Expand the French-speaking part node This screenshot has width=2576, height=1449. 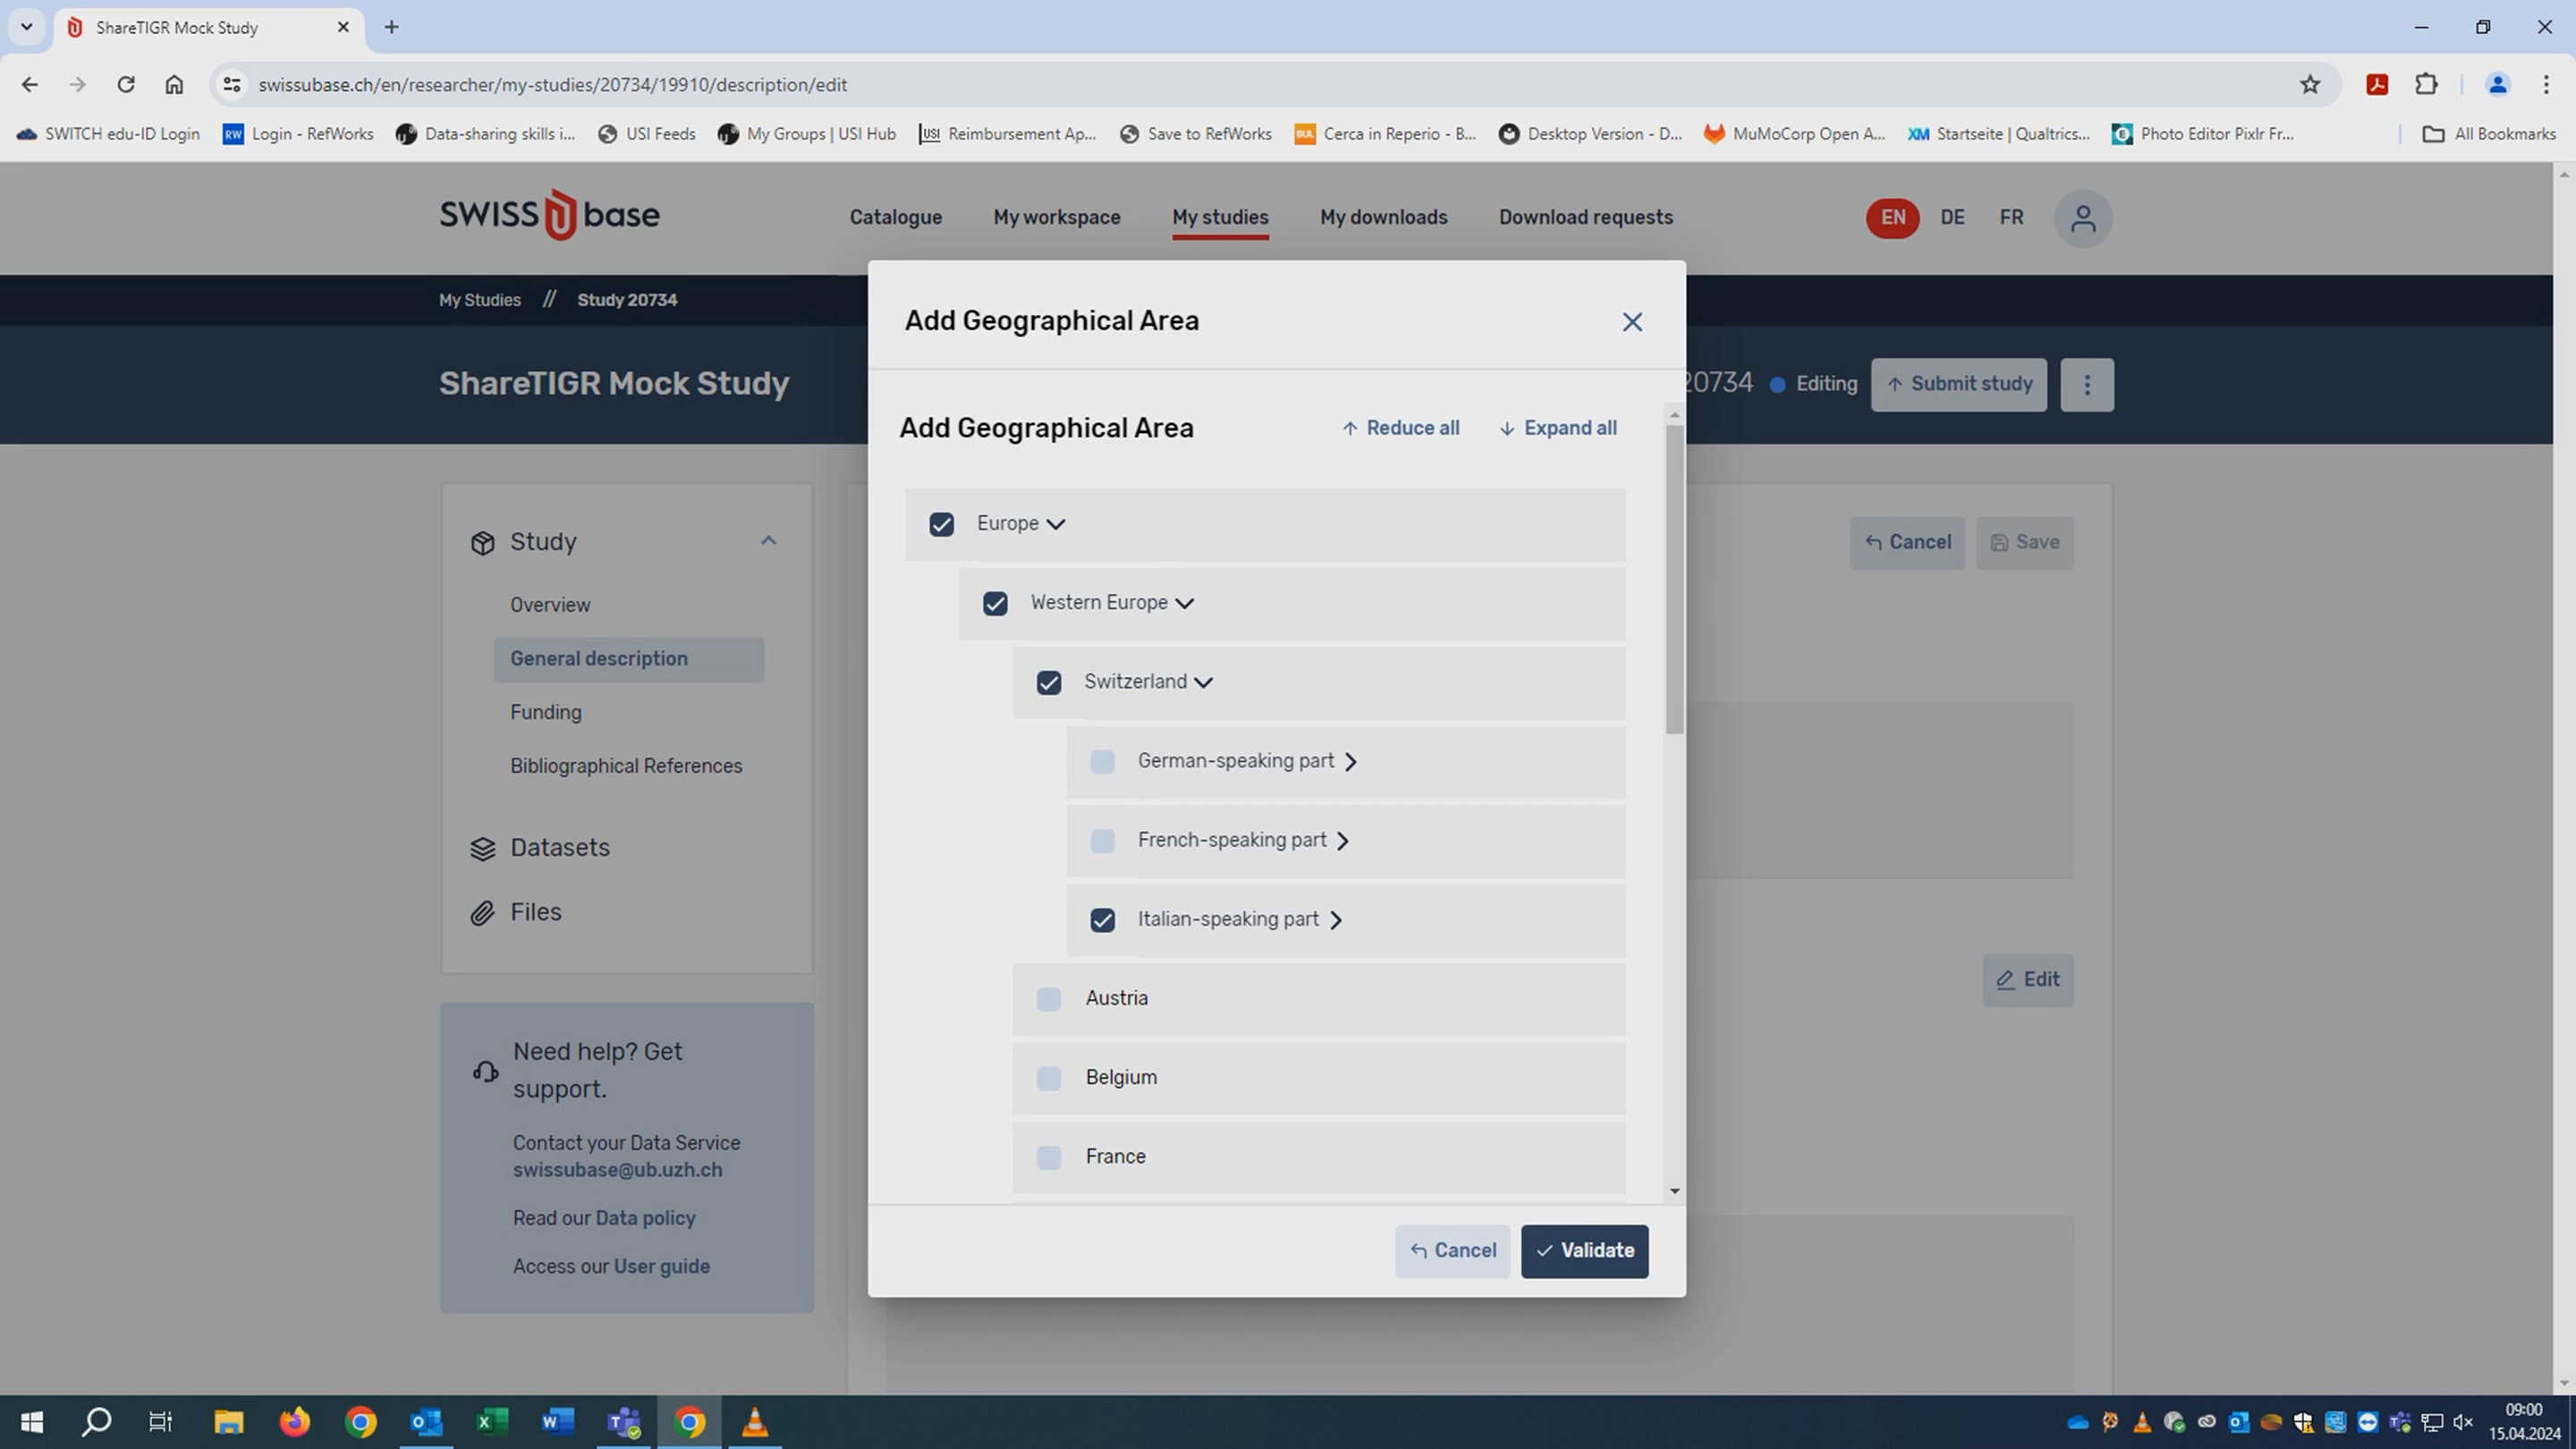1343,841
